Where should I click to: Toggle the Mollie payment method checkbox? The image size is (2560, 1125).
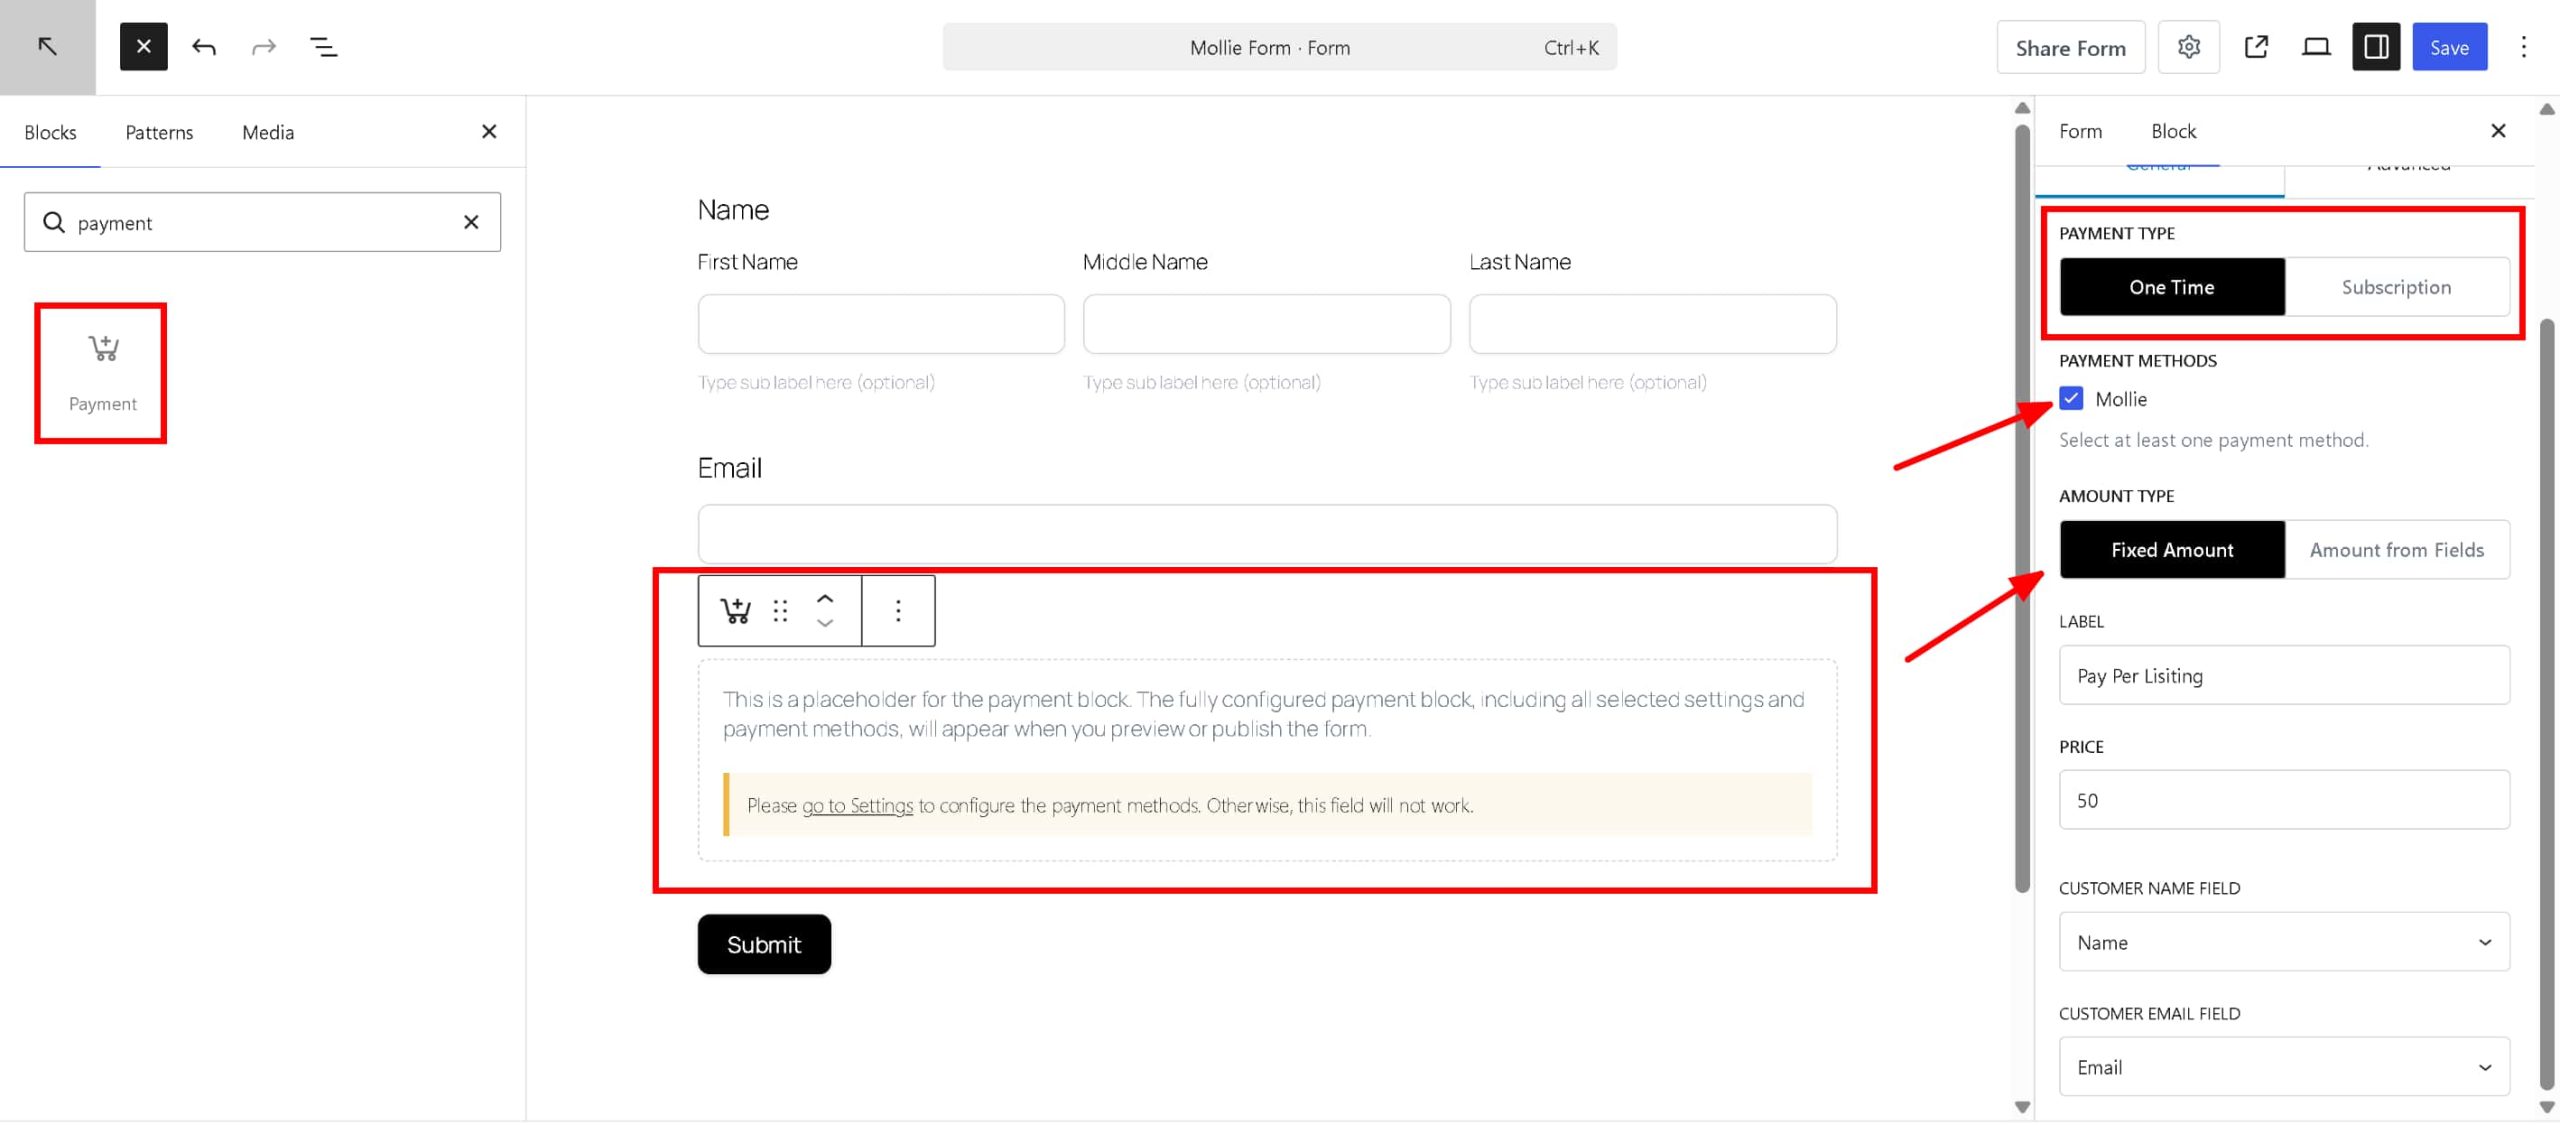pyautogui.click(x=2071, y=399)
